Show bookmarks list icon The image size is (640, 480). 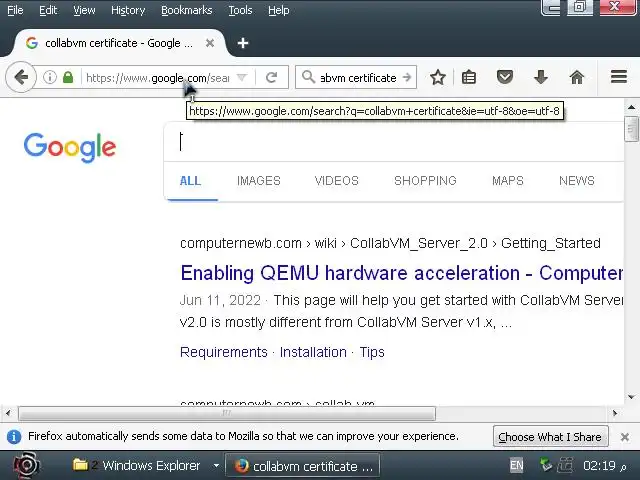pos(469,77)
